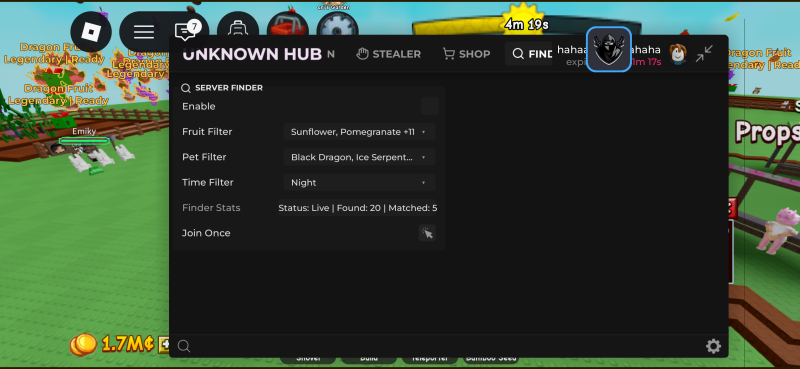800x369 pixels.
Task: Click the Emiky player name tag
Action: (x=84, y=131)
